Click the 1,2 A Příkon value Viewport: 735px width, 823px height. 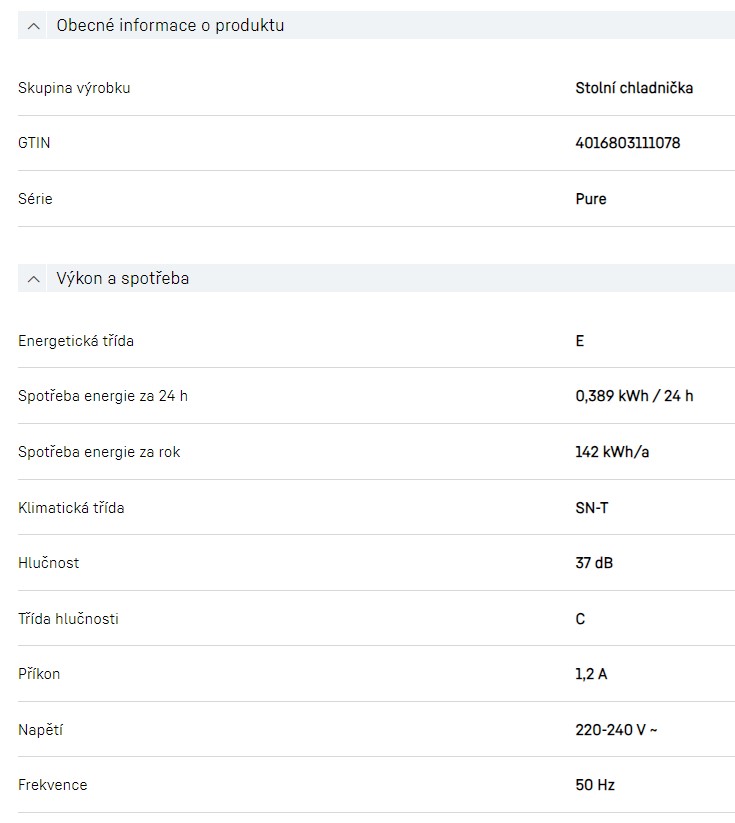click(591, 674)
